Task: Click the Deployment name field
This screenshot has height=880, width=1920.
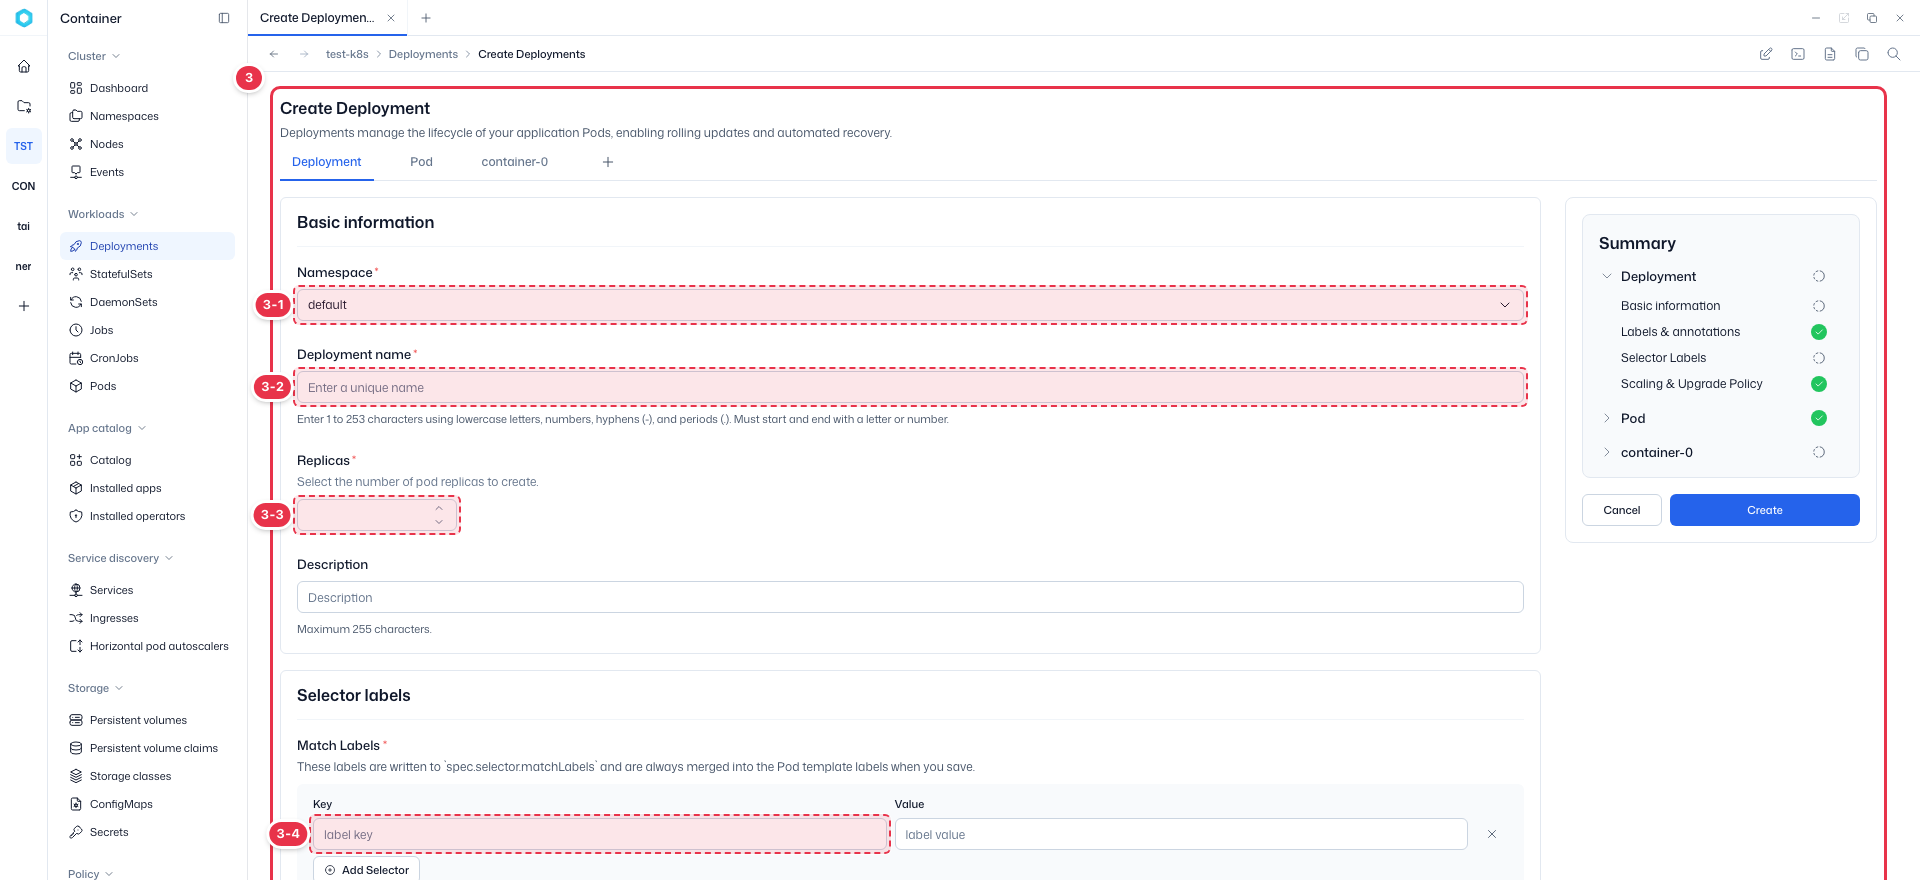Action: pos(910,387)
